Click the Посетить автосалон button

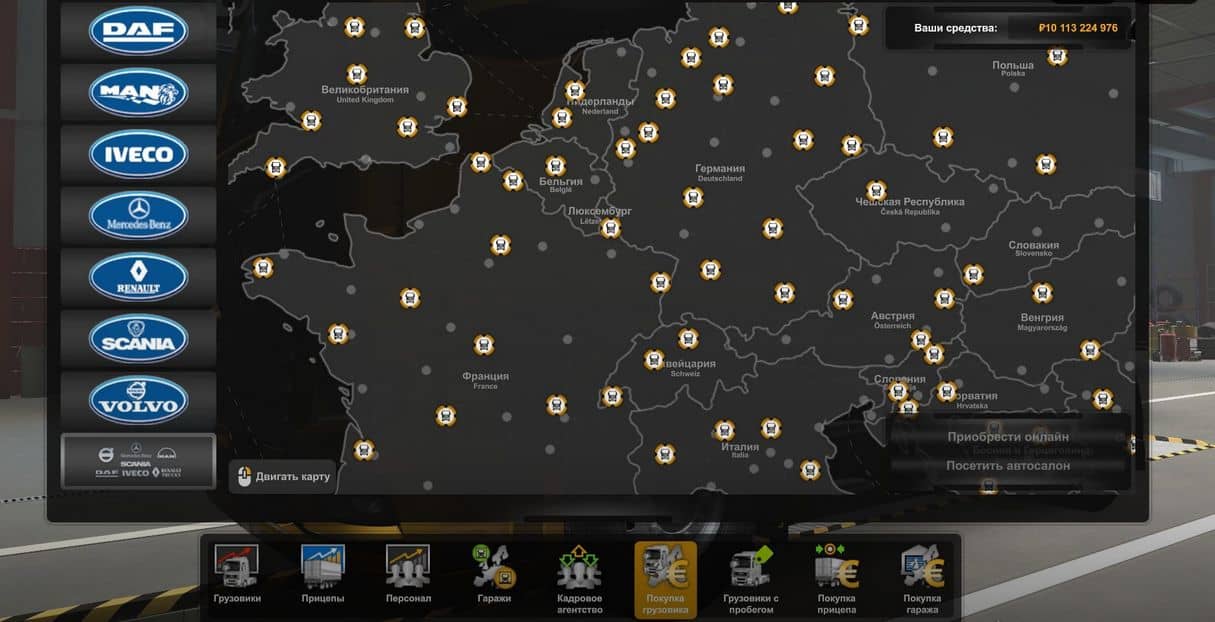click(1007, 465)
